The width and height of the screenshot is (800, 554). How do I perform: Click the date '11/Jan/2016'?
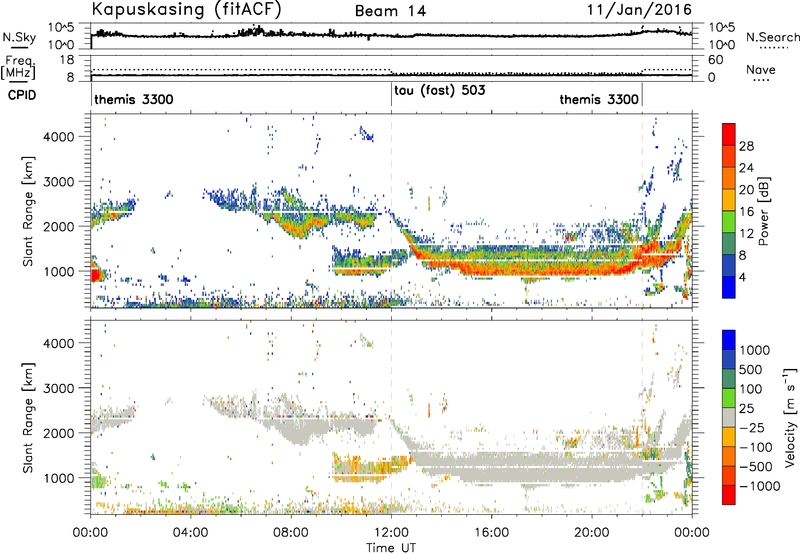coord(640,10)
